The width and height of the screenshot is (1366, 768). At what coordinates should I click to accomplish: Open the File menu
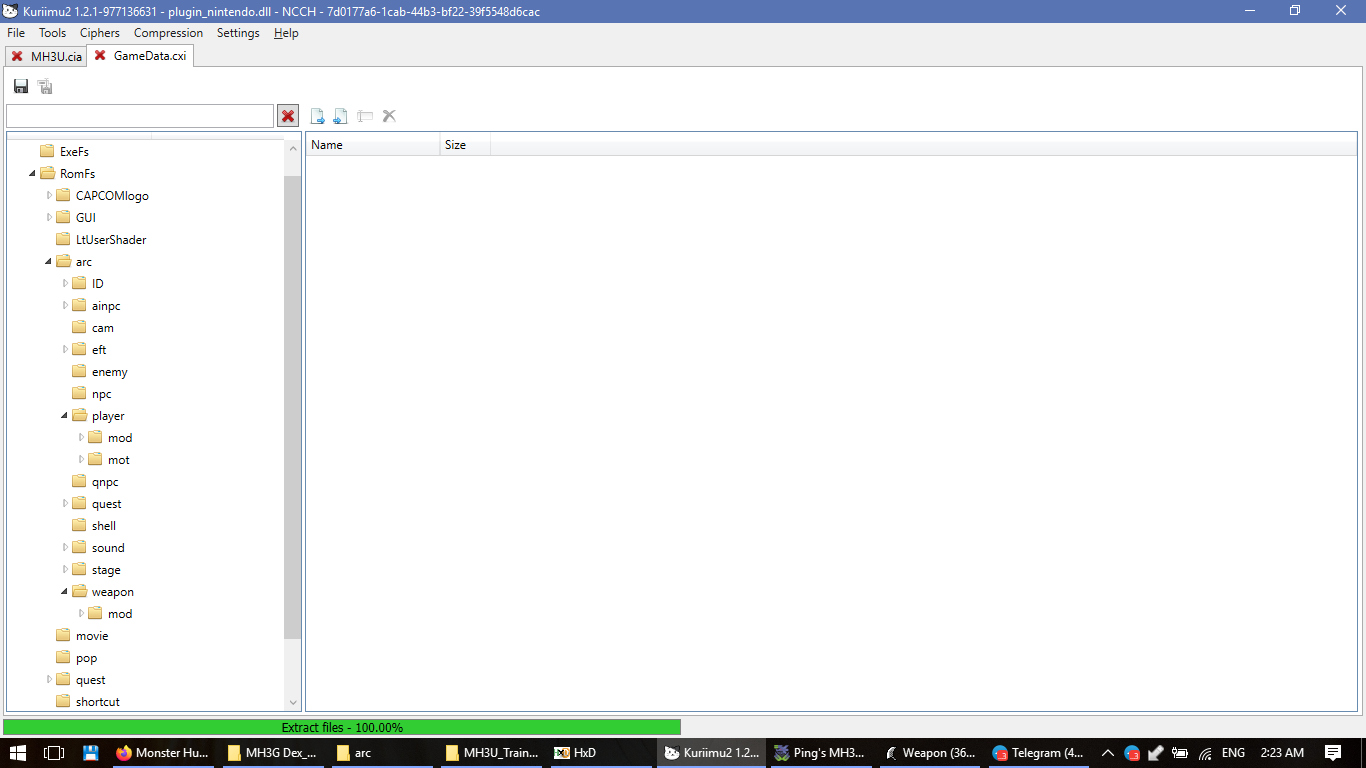16,33
